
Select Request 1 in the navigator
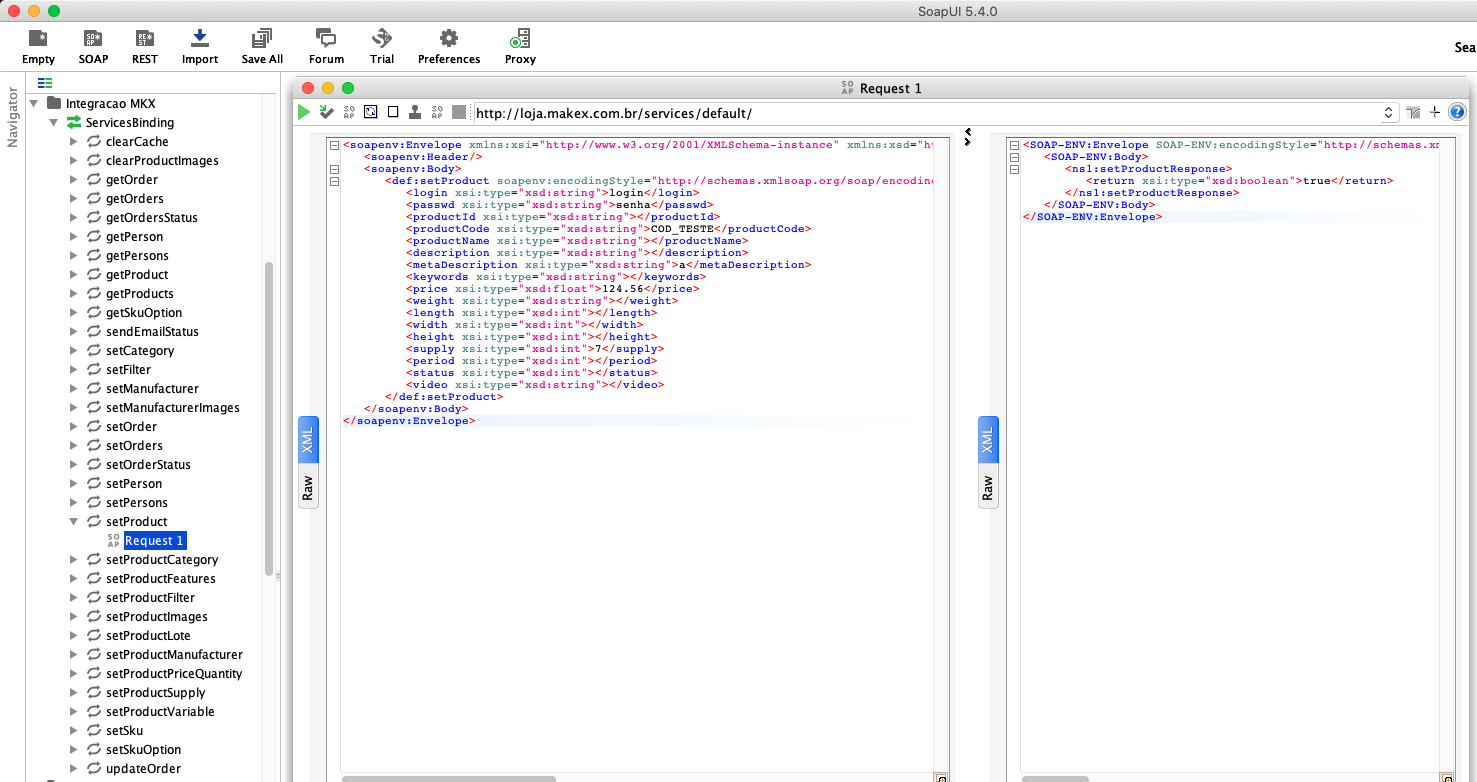(154, 541)
